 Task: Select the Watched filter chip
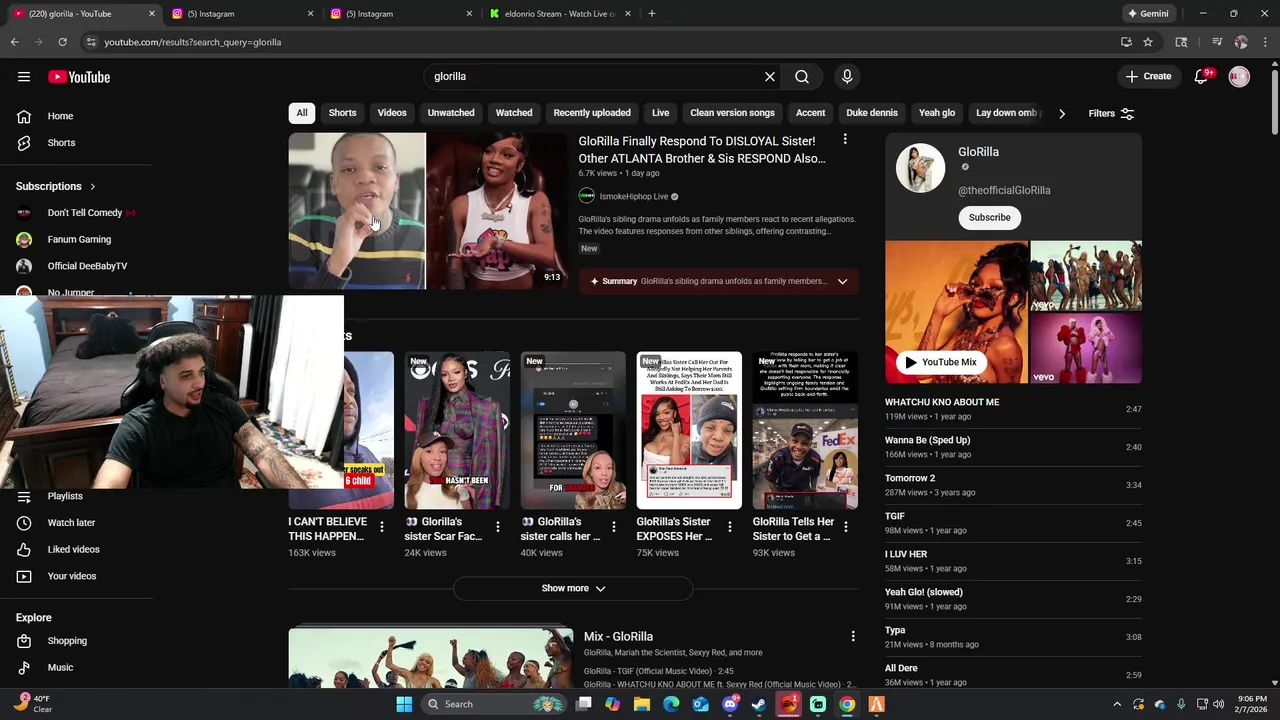[x=514, y=113]
